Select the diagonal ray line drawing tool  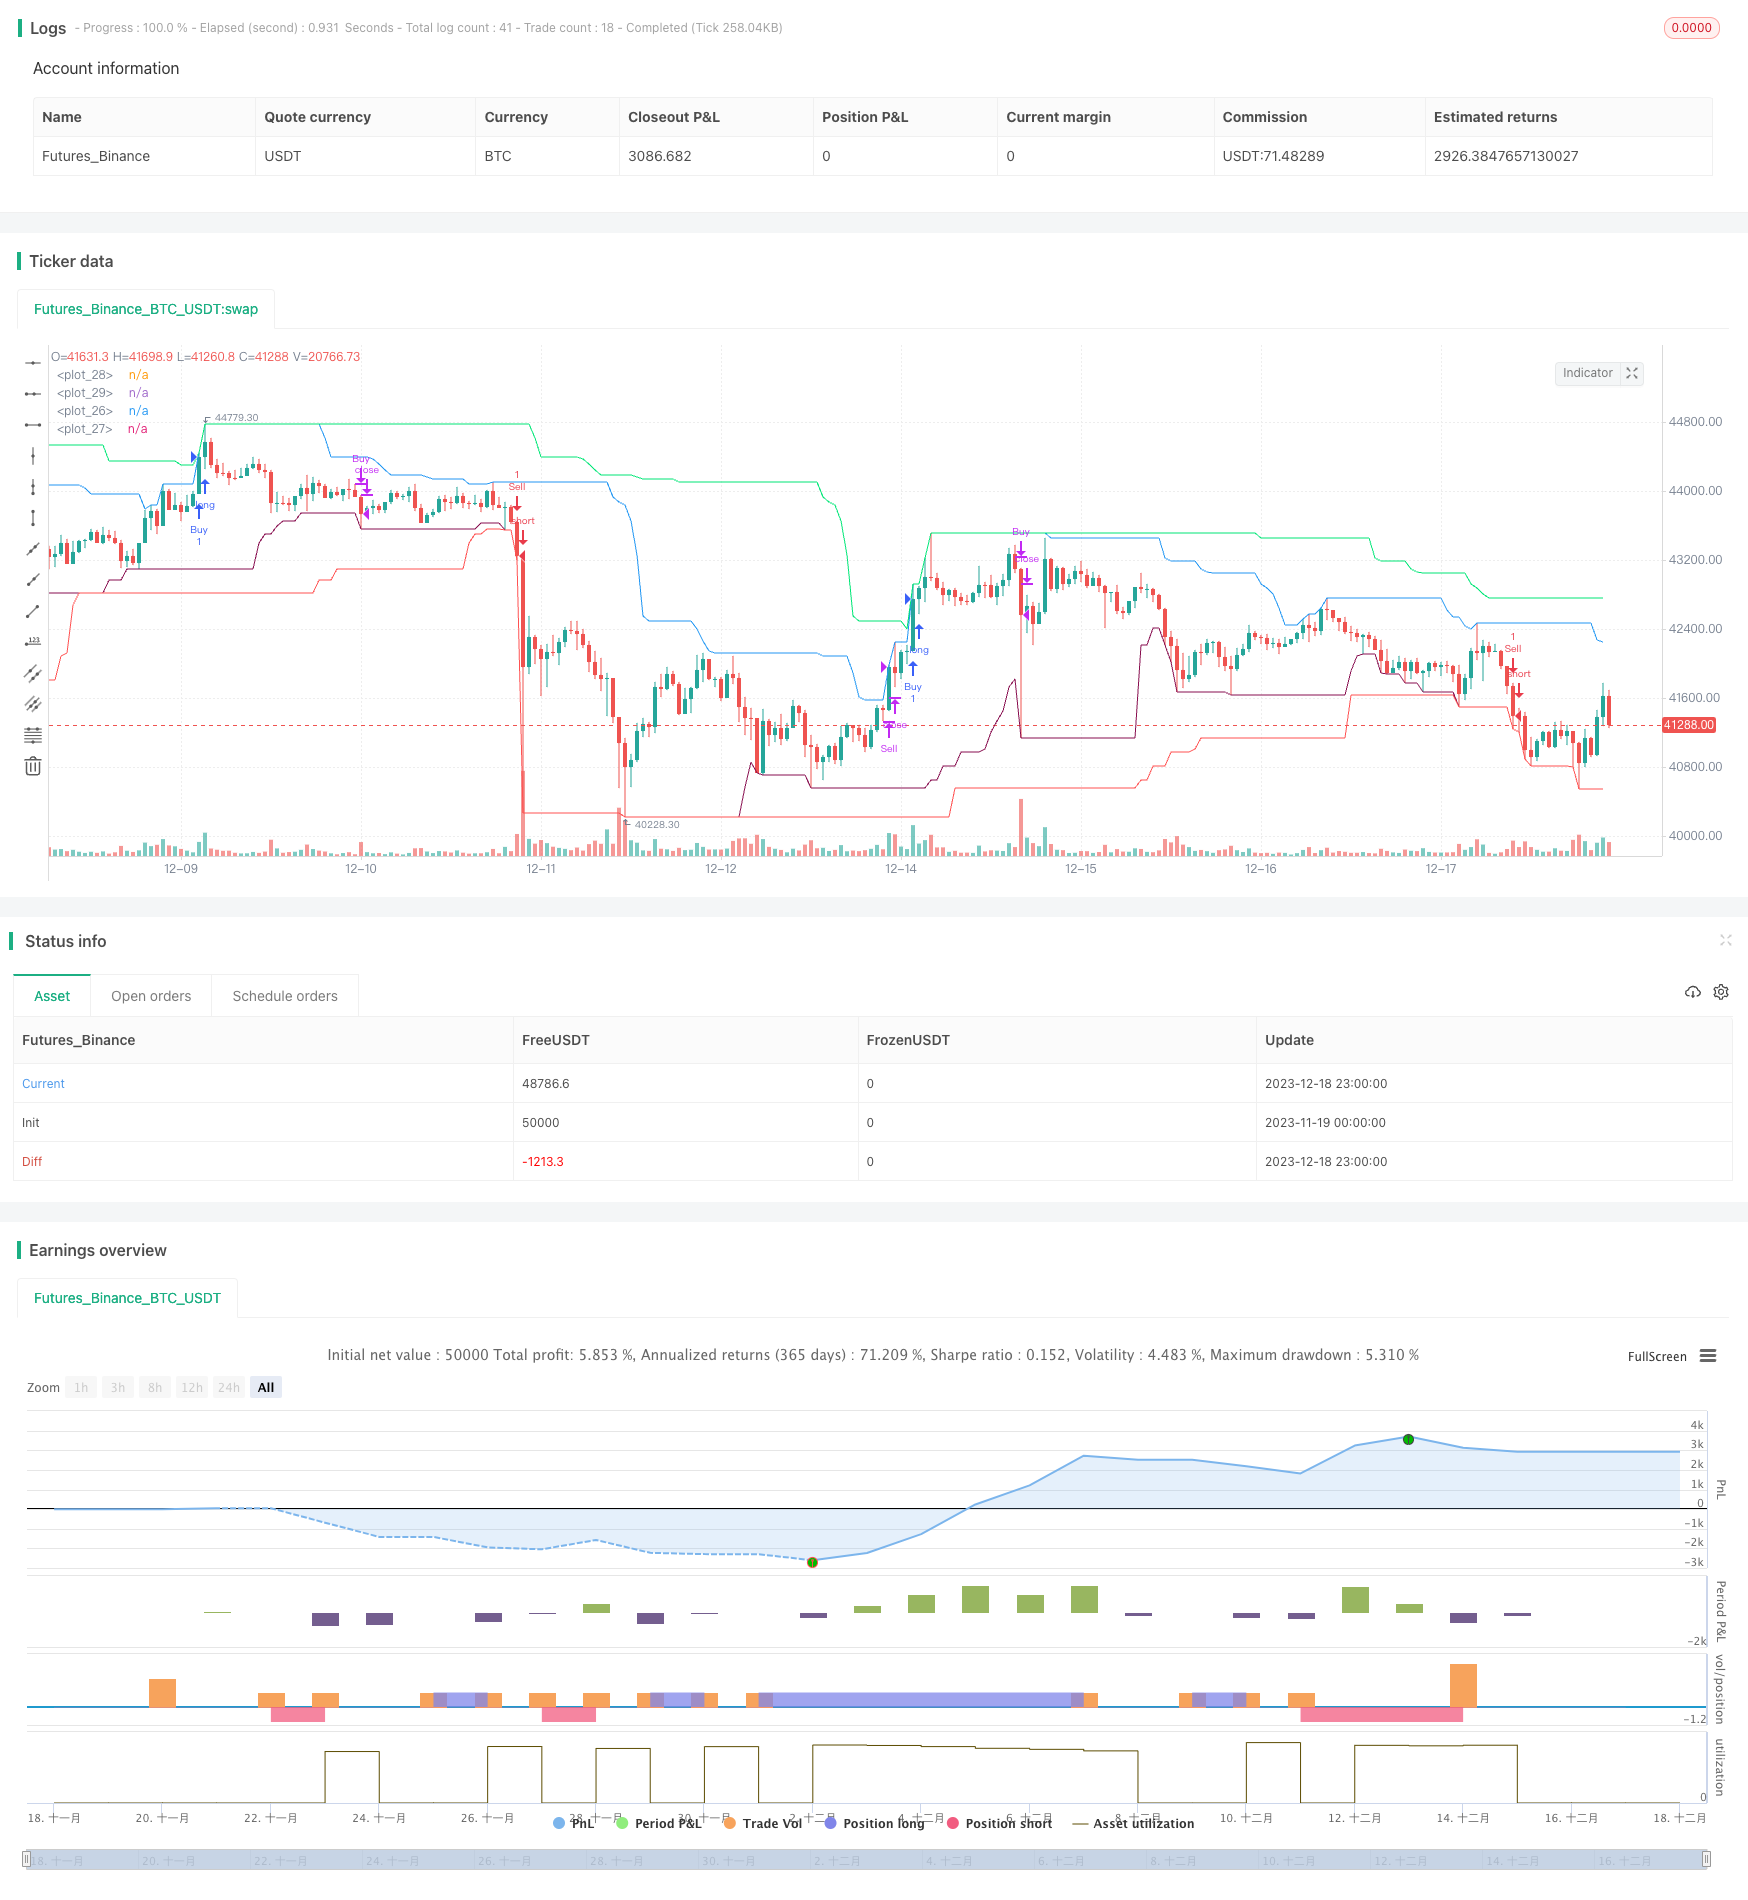[x=33, y=580]
